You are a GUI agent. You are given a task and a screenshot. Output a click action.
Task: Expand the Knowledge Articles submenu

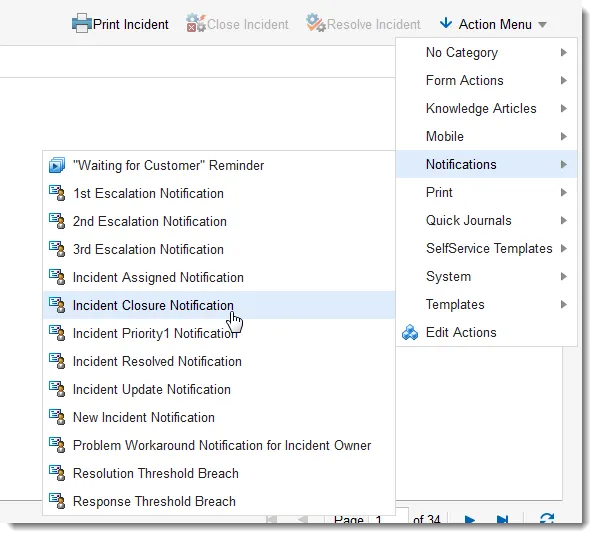487,109
